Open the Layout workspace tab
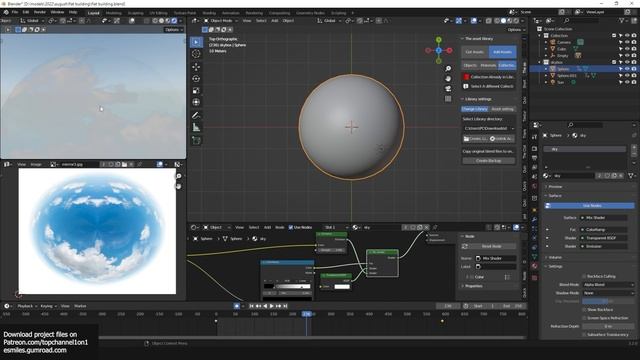Image resolution: width=640 pixels, height=360 pixels. (x=93, y=13)
